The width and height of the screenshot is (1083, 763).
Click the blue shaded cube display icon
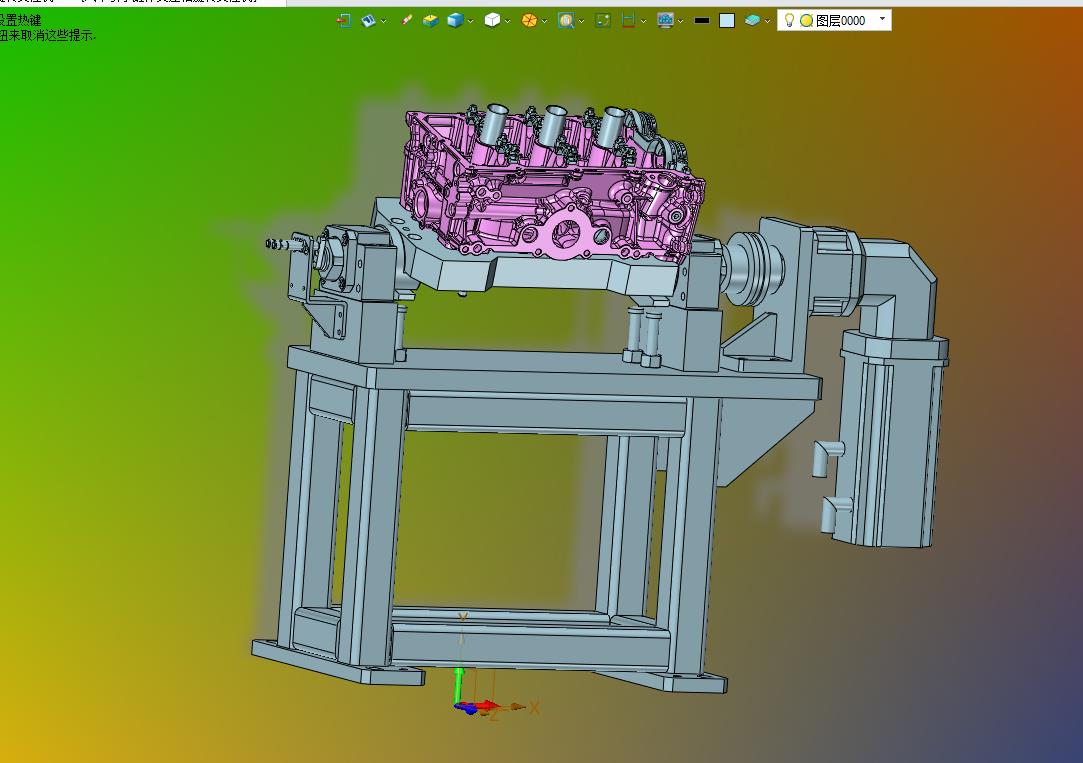(x=454, y=21)
